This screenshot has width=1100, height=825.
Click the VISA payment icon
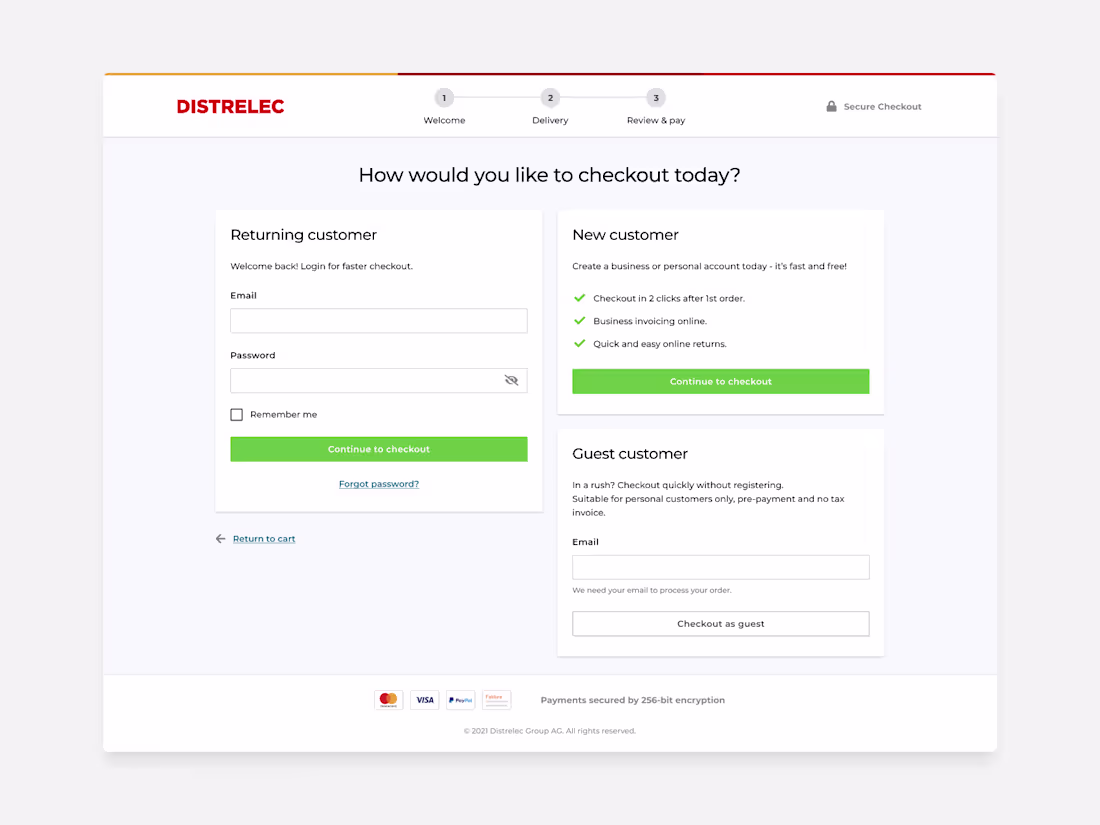click(x=424, y=699)
